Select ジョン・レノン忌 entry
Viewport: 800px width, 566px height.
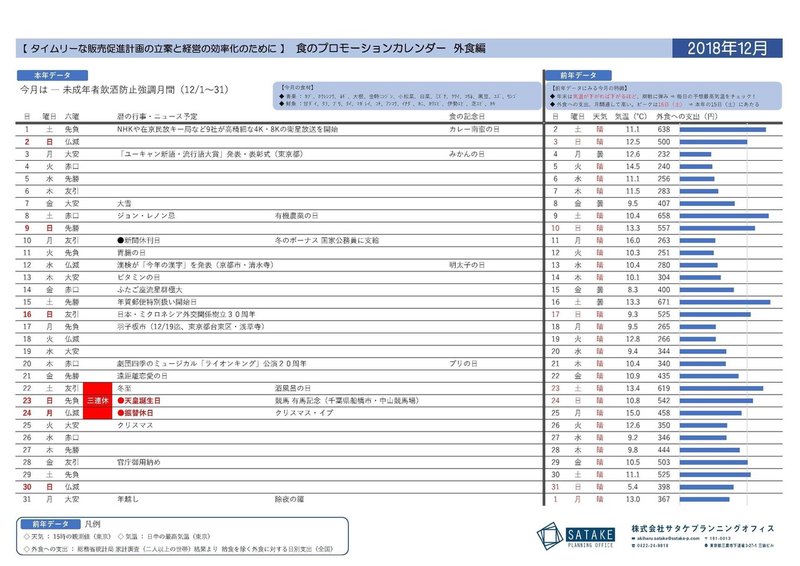[146, 215]
